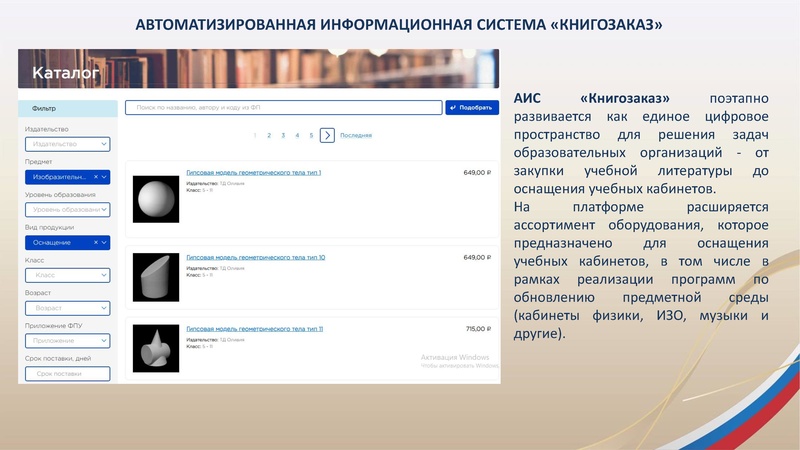This screenshot has width=800, height=450.
Task: Click the cone and cylinder model thumbnail
Action: click(156, 348)
